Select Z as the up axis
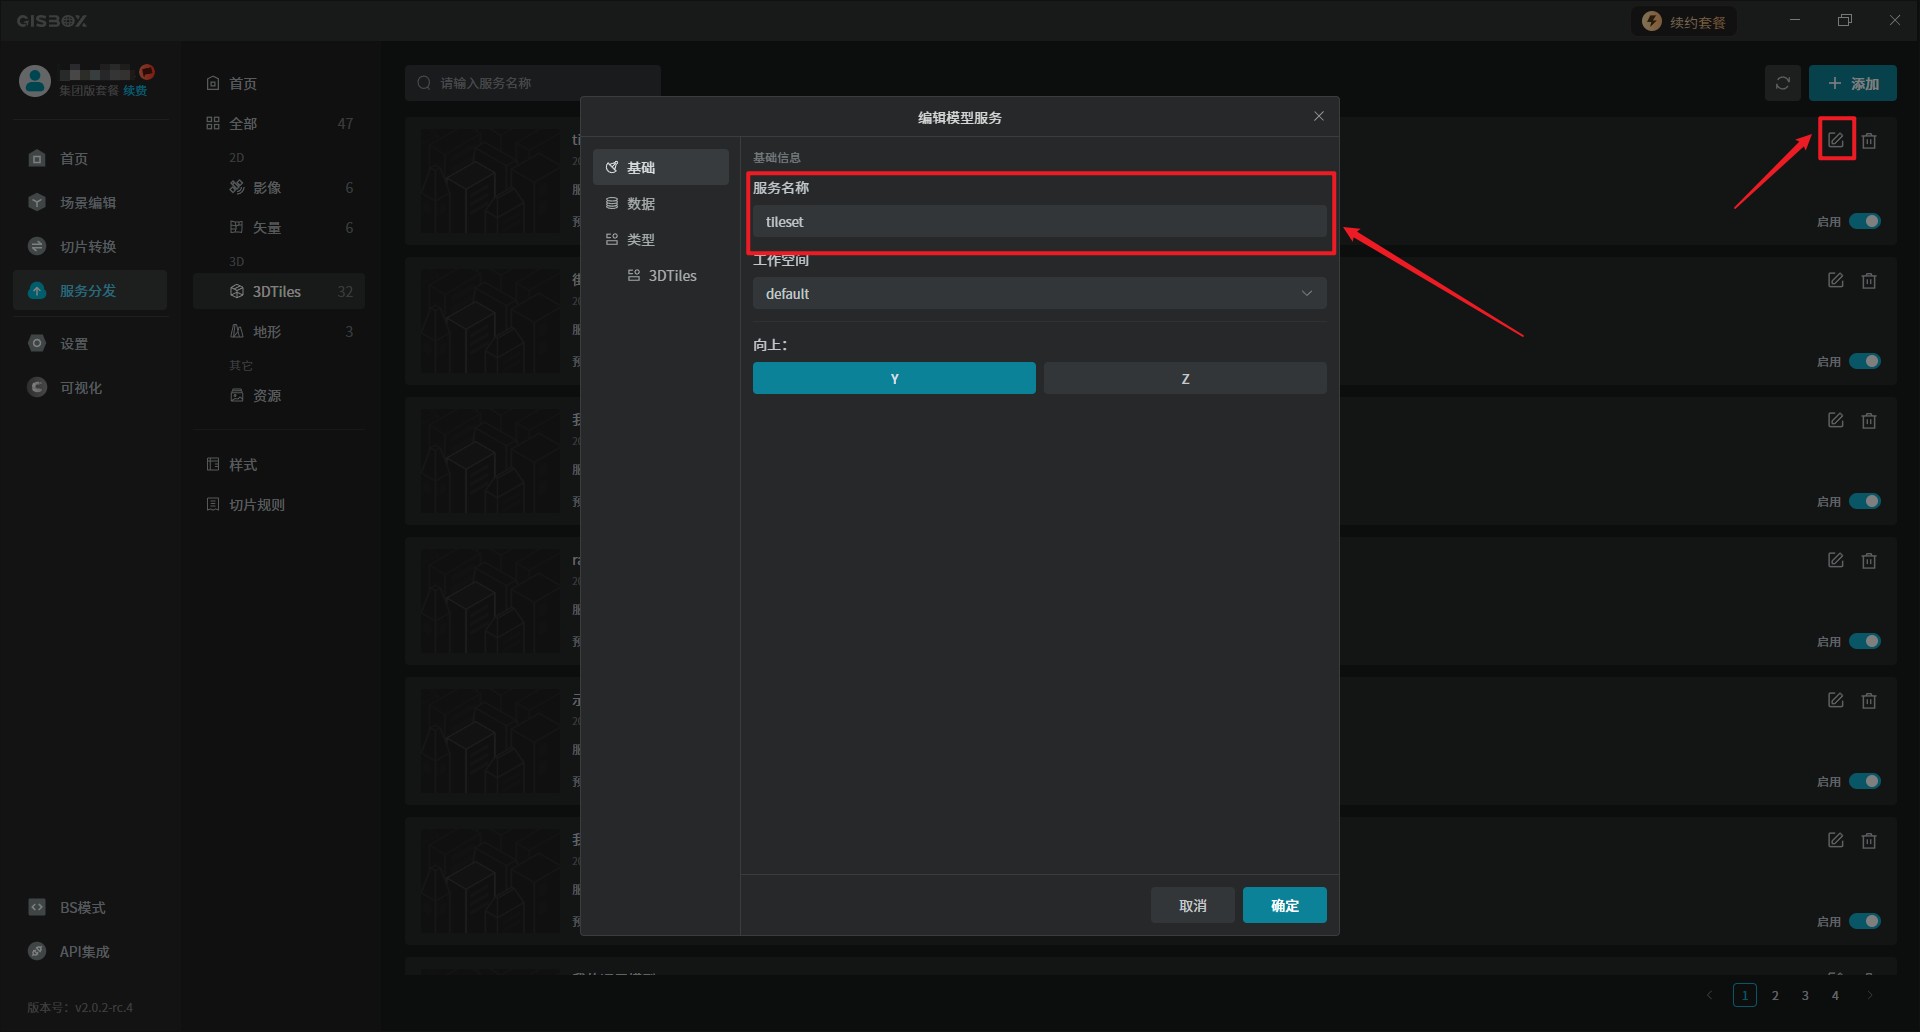Screen dimensions: 1920x1032 (x=1185, y=379)
